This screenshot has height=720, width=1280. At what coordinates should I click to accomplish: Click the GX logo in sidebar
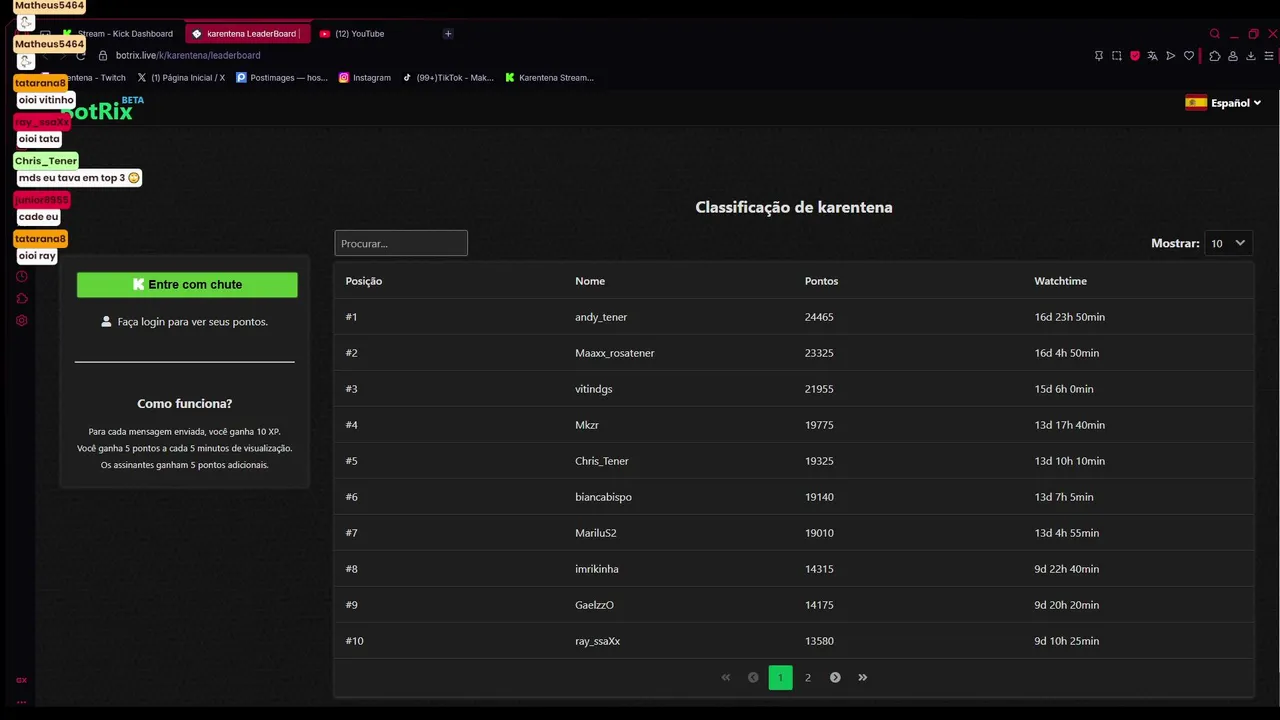click(22, 680)
